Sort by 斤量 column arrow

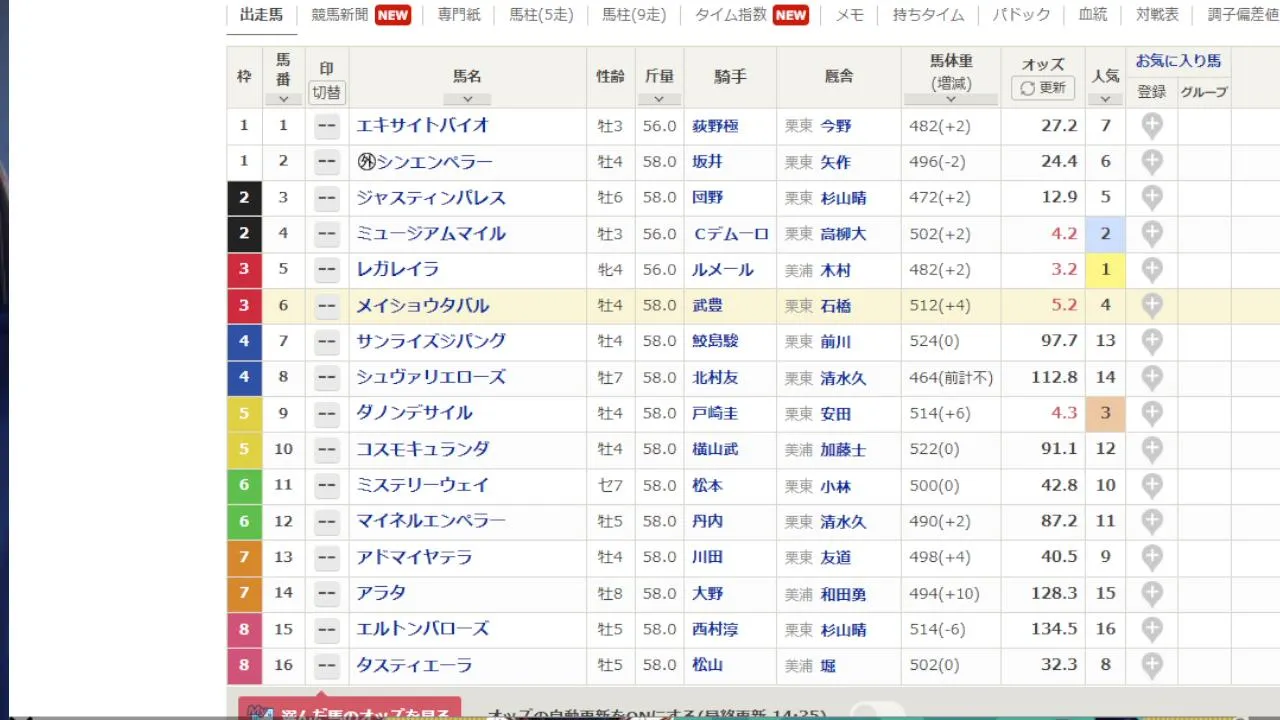point(659,99)
